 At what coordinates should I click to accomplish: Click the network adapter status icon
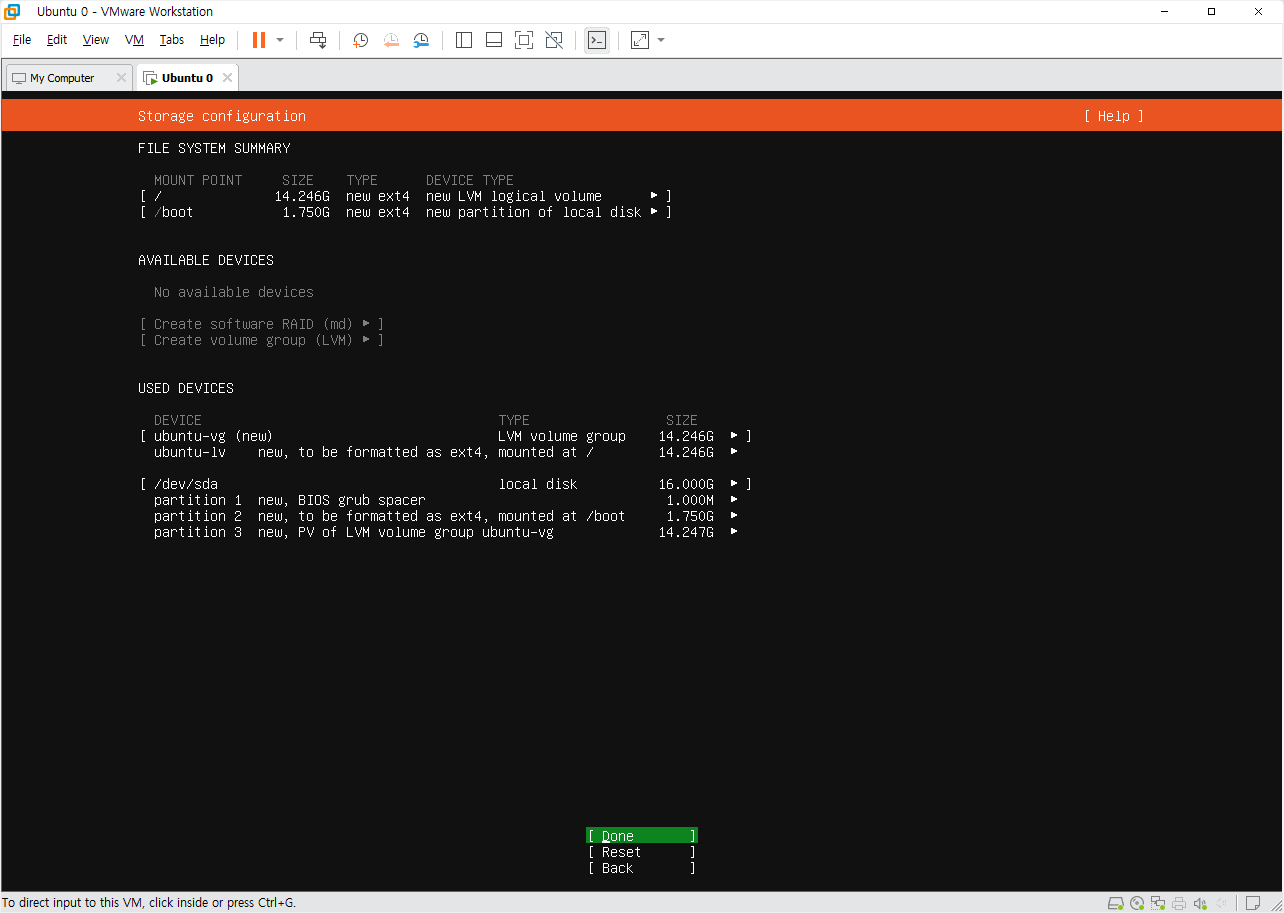[x=1159, y=903]
